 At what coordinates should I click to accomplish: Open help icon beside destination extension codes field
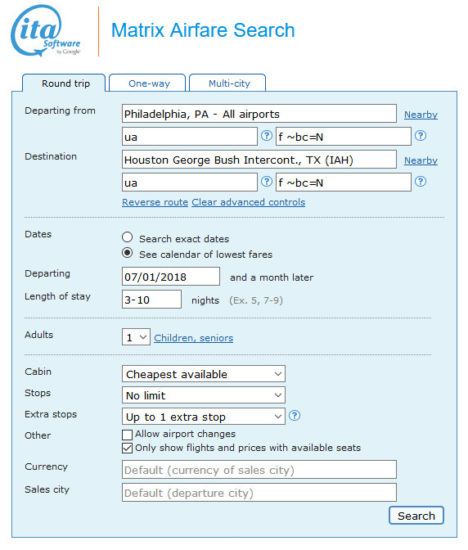[x=421, y=182]
